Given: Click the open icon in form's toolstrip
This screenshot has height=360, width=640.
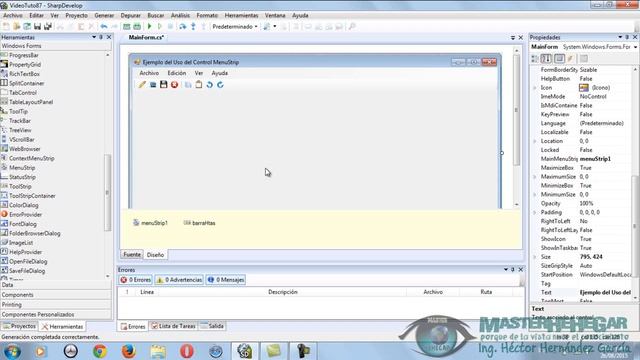Looking at the screenshot, I should (x=153, y=84).
